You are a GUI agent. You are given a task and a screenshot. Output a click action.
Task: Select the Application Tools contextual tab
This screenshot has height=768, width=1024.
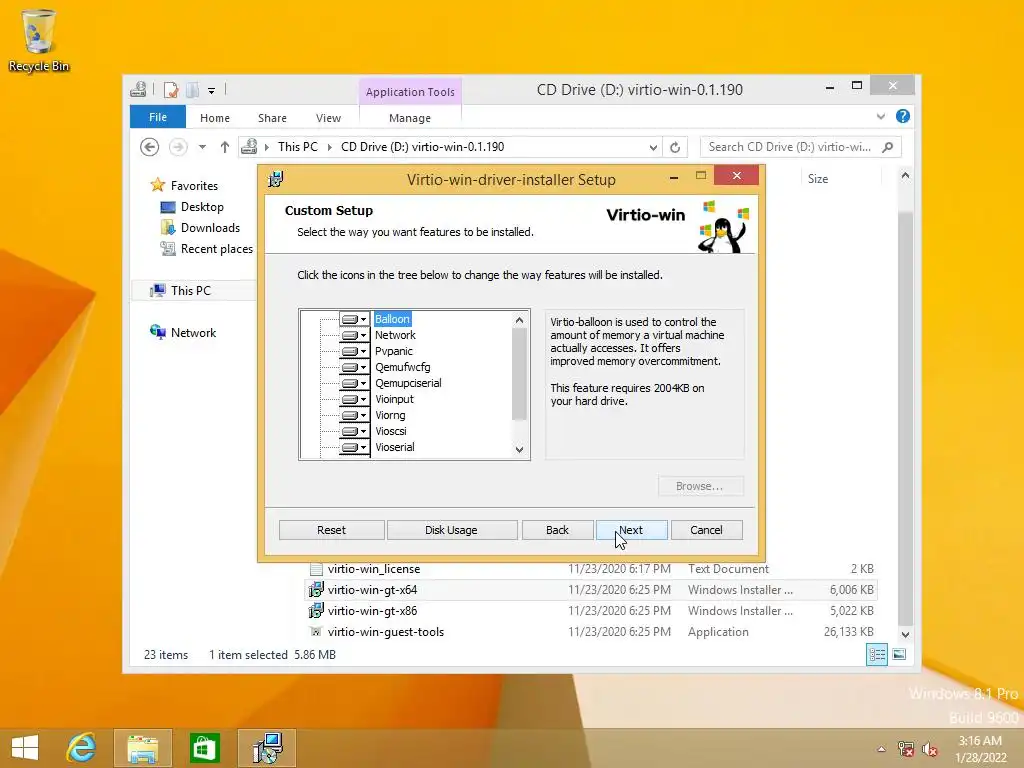[410, 92]
